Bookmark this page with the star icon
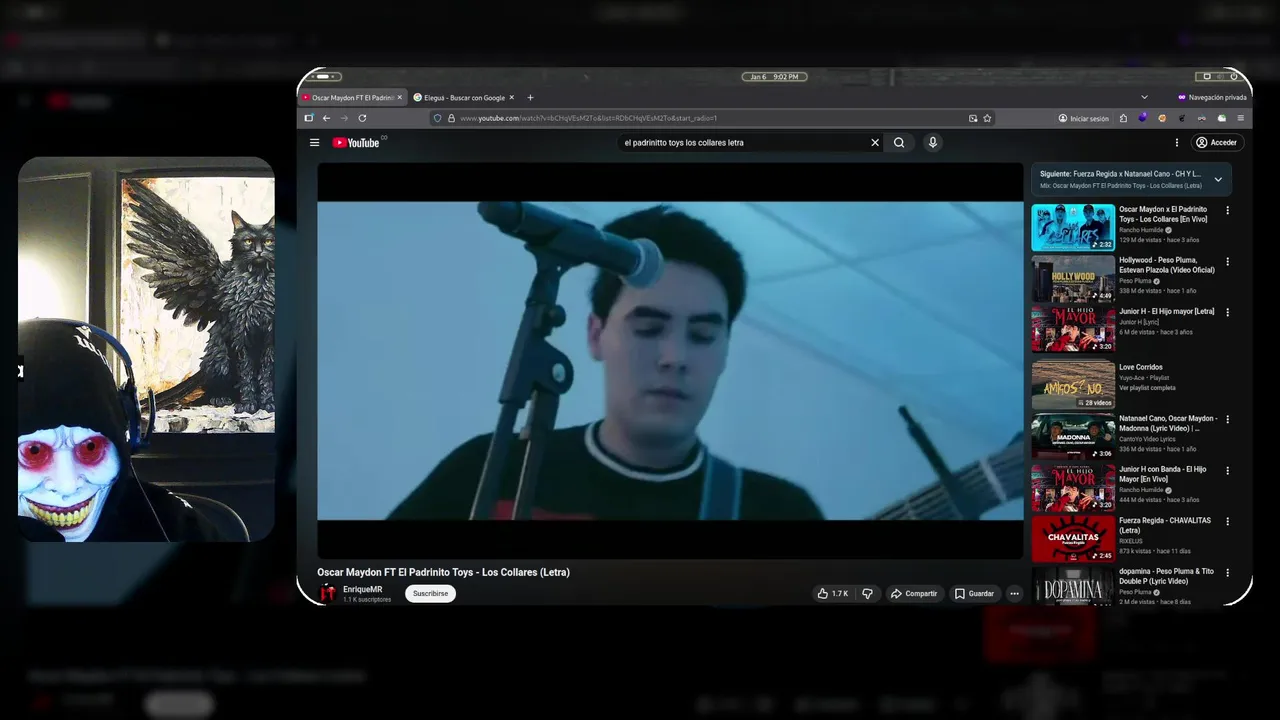Viewport: 1280px width, 720px height. pyautogui.click(x=987, y=118)
